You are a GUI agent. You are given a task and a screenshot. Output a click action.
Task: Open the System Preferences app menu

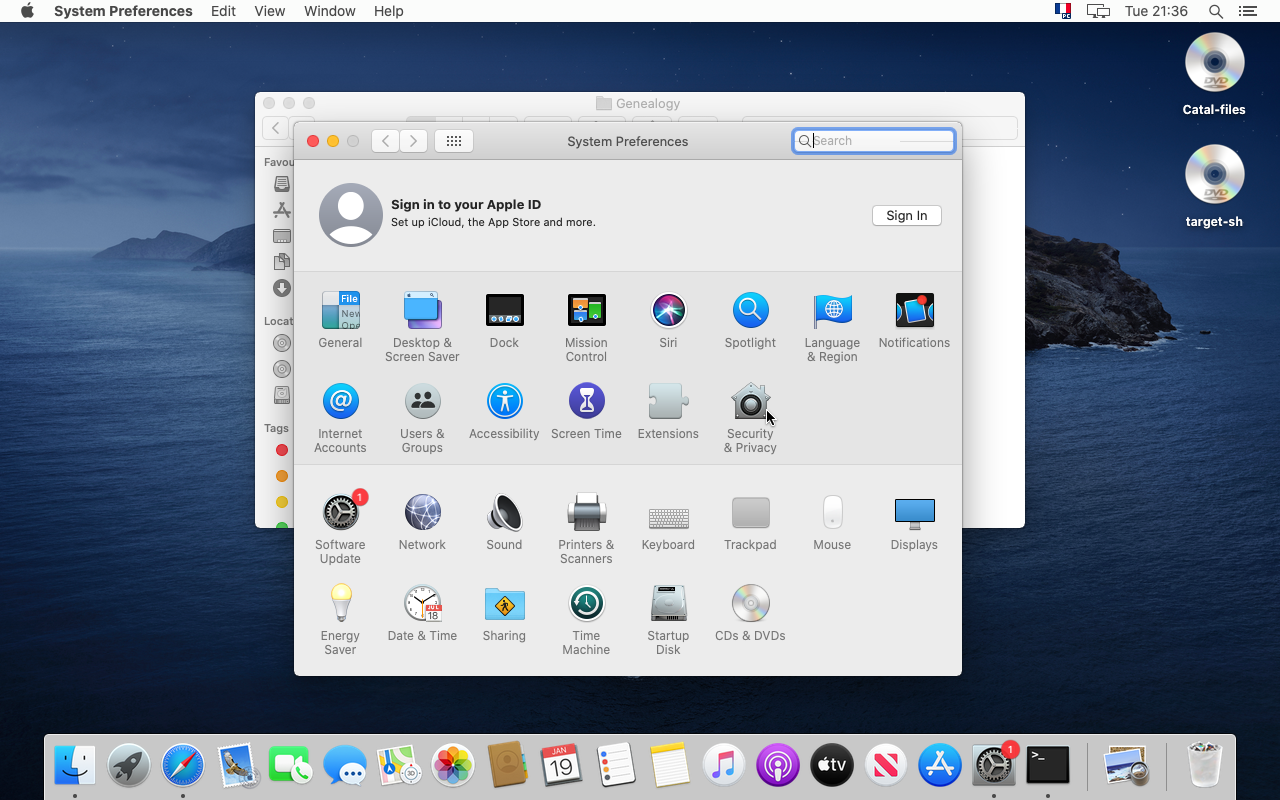point(123,11)
